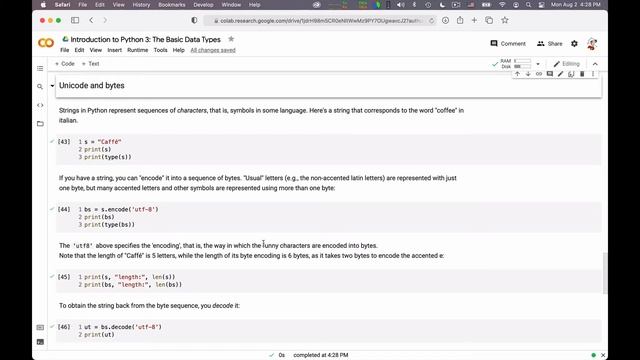The width and height of the screenshot is (640, 360).
Task: Open the Comment button
Action: point(508,44)
